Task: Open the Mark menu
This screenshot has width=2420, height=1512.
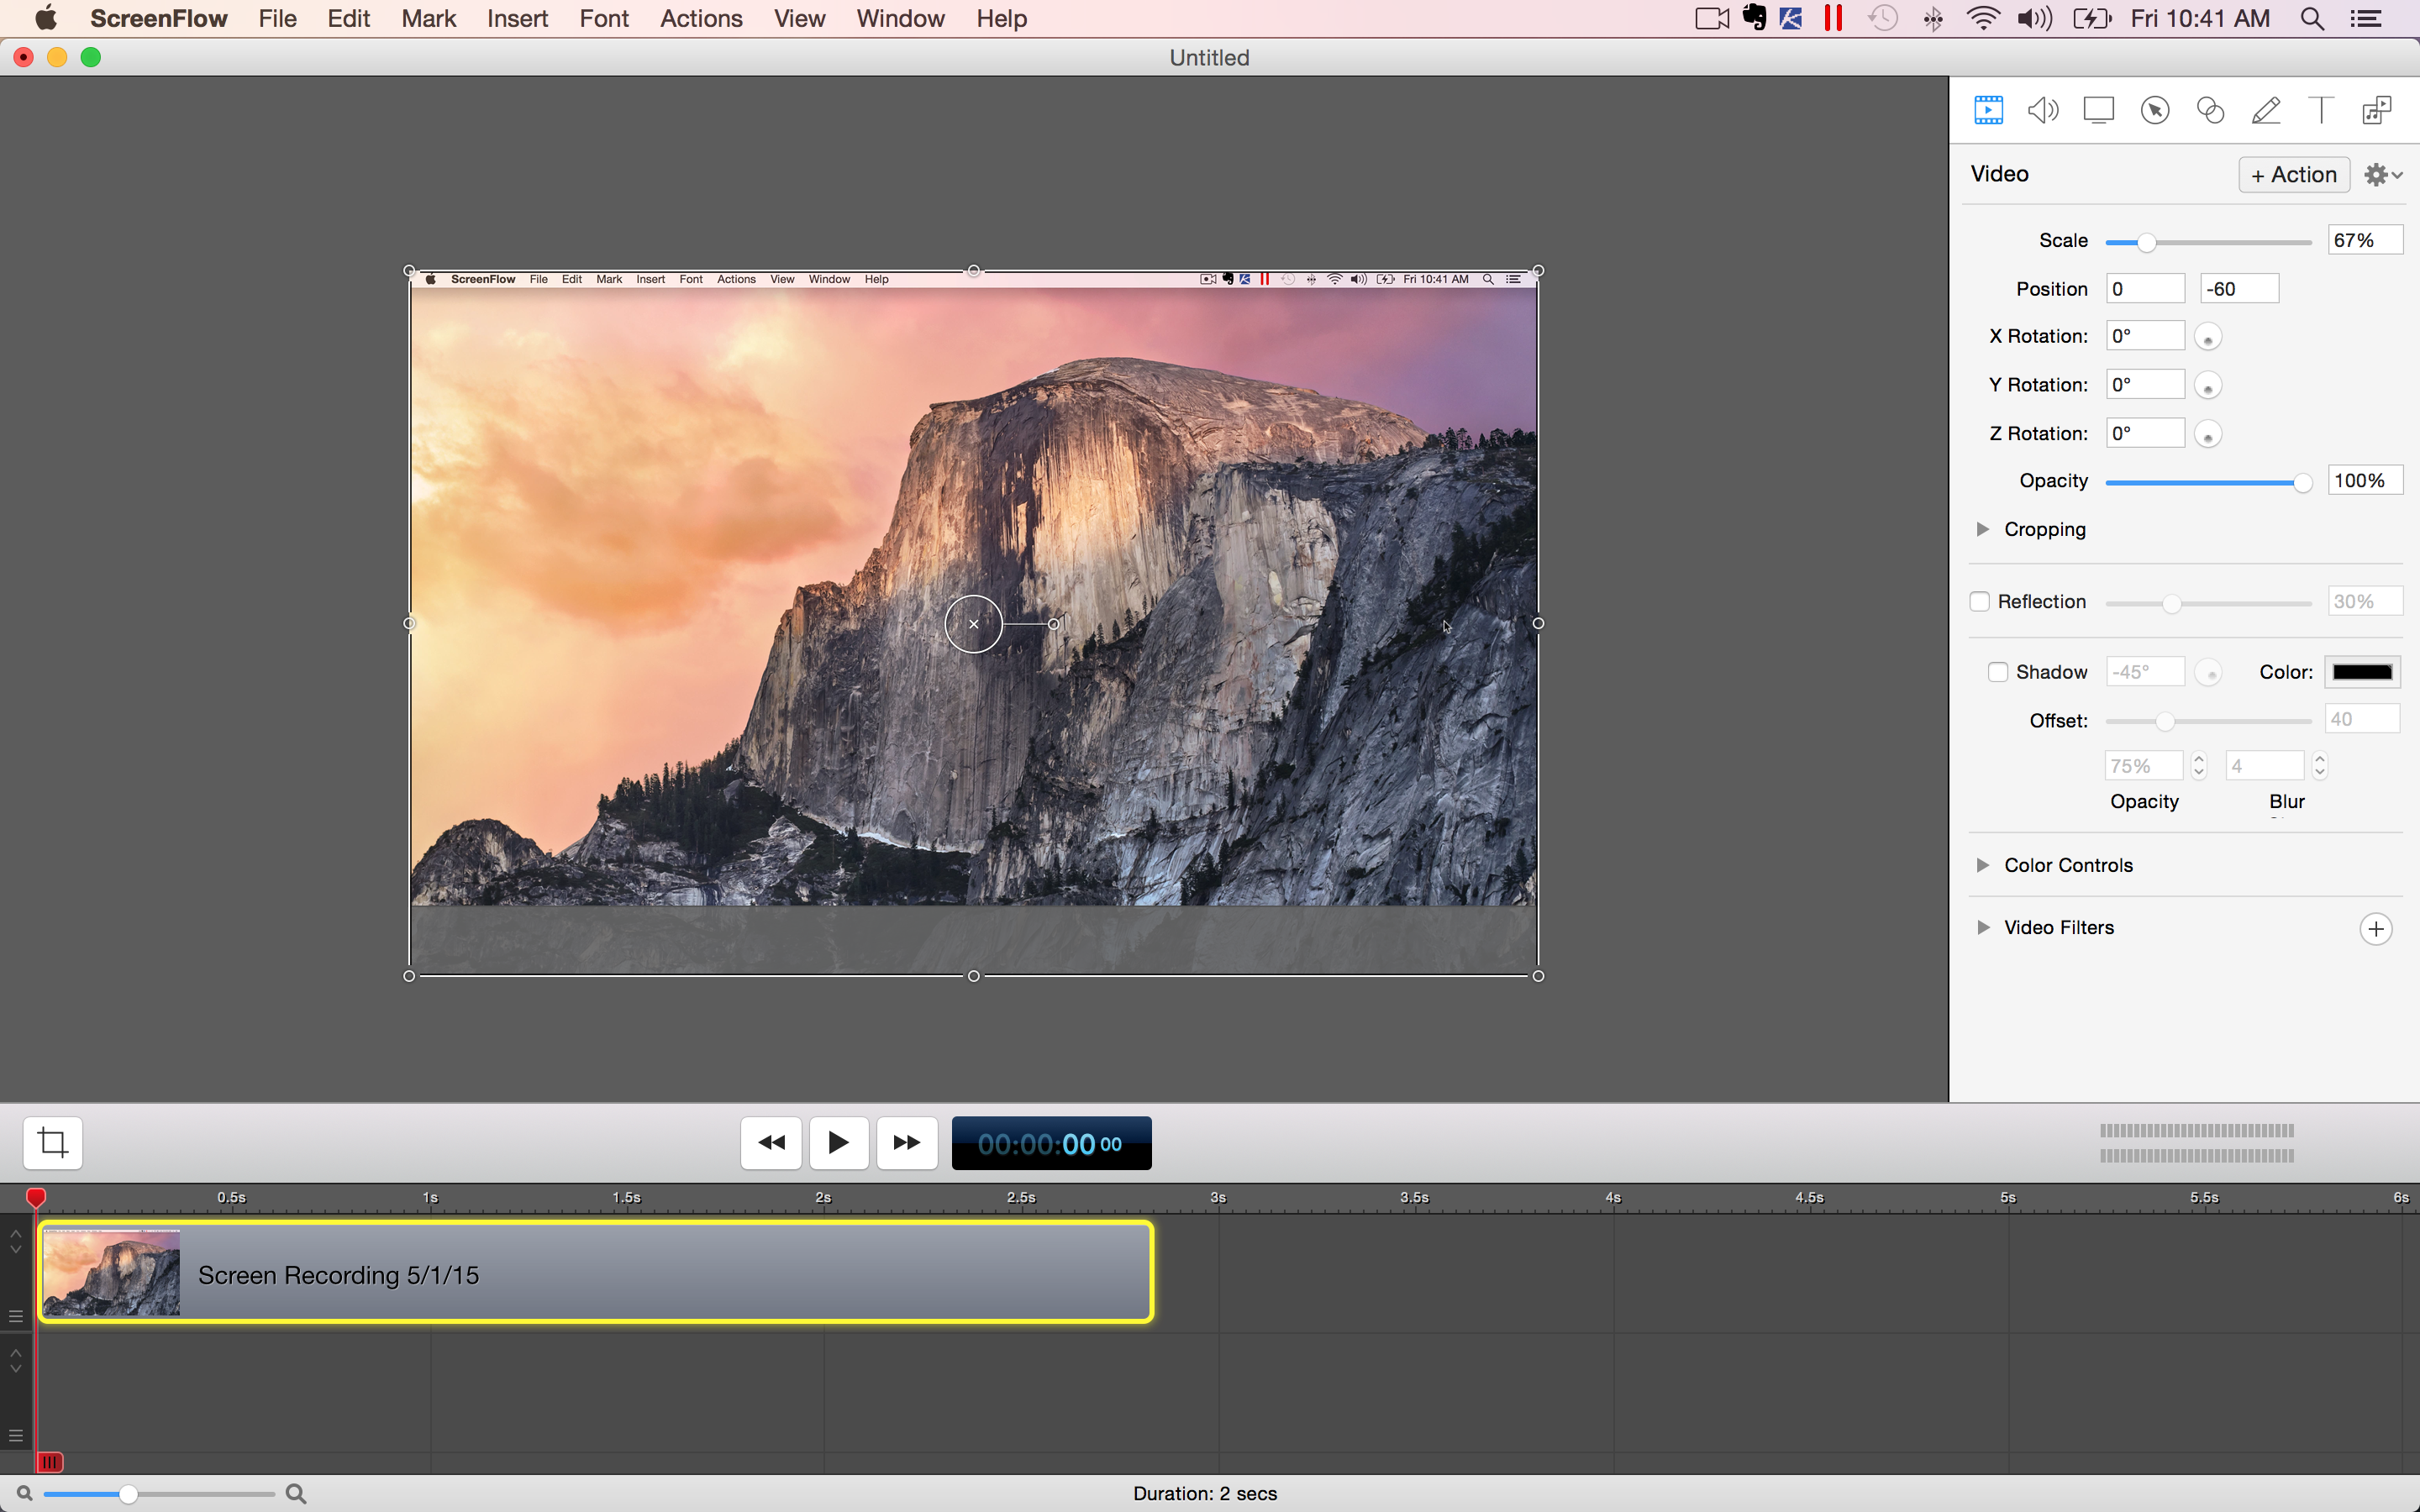Action: point(428,18)
